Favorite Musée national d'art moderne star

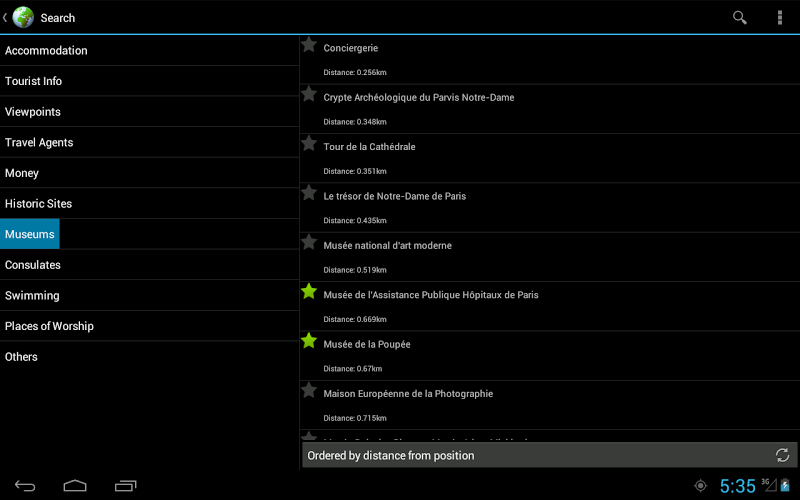(309, 242)
